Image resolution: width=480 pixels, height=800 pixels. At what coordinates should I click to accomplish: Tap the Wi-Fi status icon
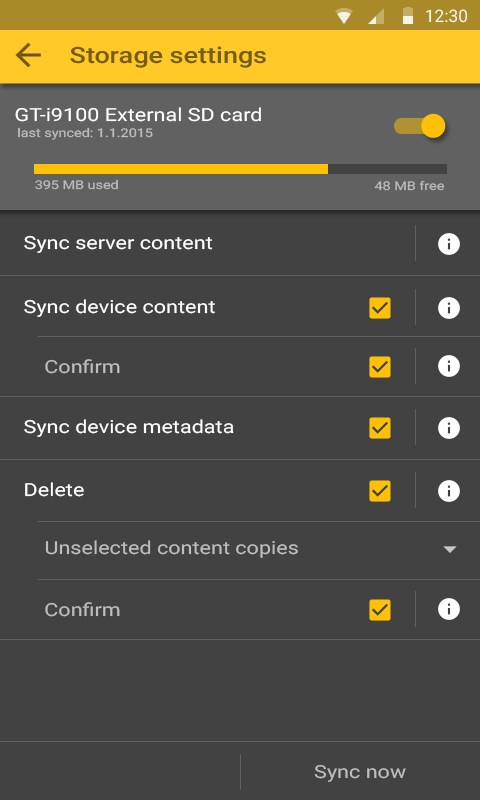tap(344, 16)
